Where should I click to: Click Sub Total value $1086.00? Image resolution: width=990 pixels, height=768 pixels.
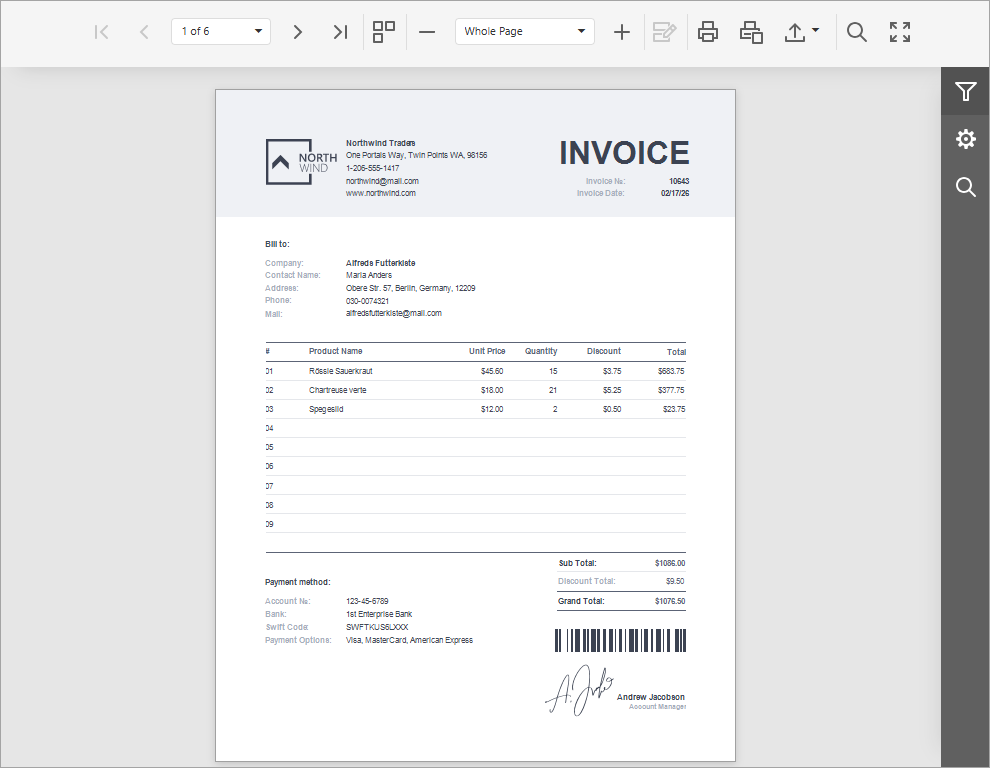[670, 563]
